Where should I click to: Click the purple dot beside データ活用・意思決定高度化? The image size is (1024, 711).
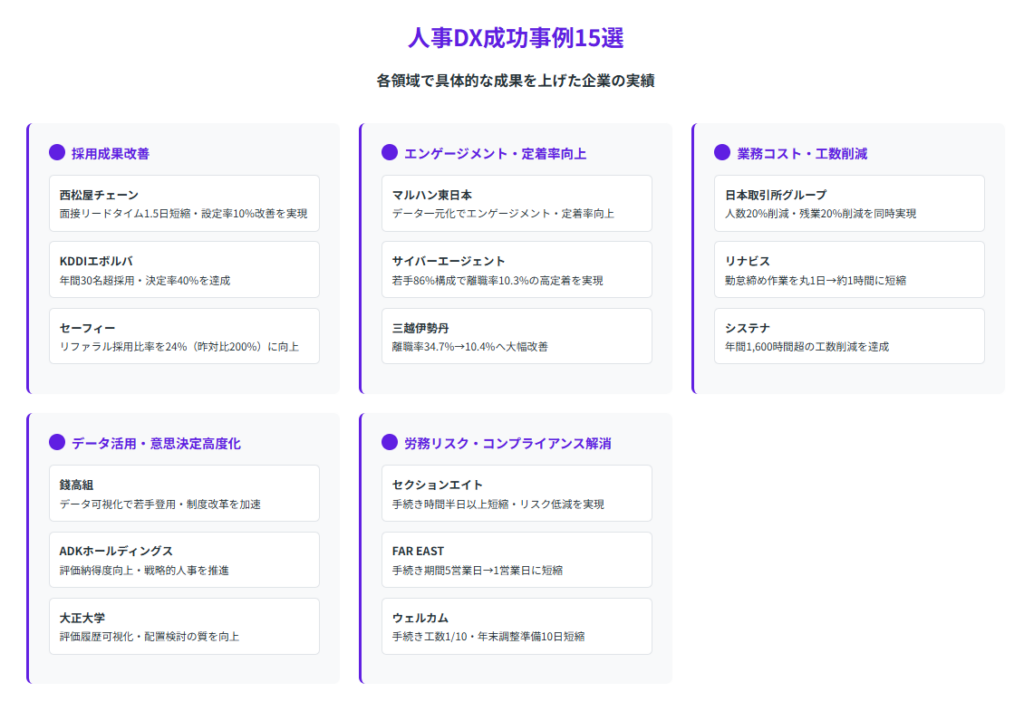click(x=57, y=443)
